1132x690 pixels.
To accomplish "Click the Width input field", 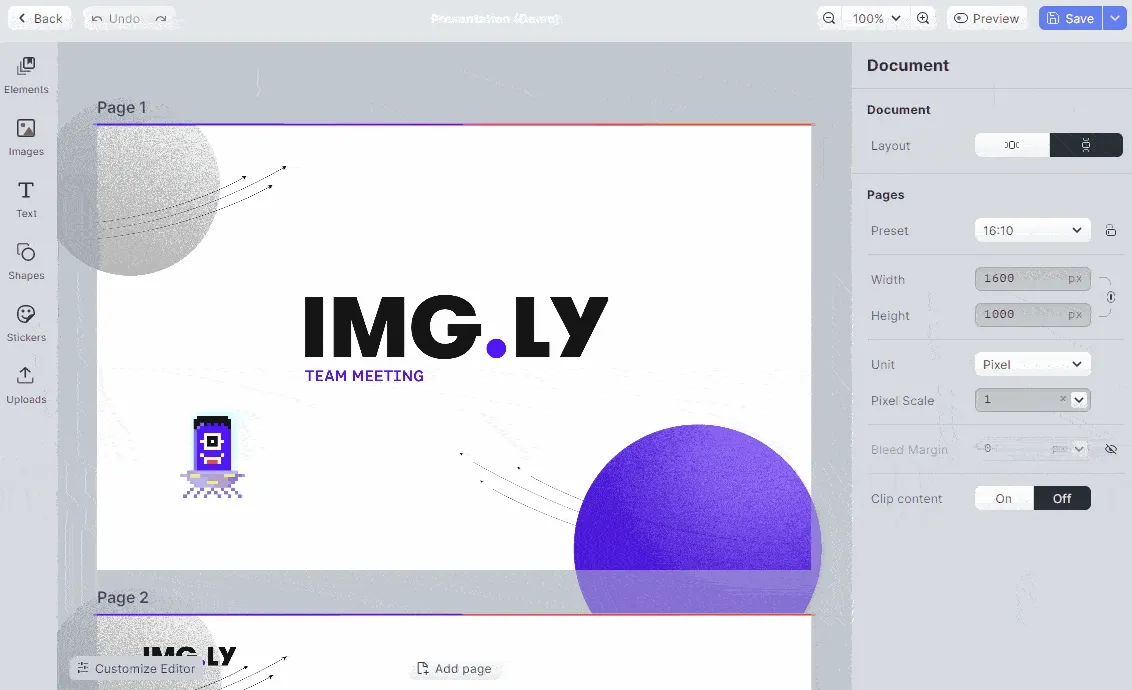I will point(1032,279).
